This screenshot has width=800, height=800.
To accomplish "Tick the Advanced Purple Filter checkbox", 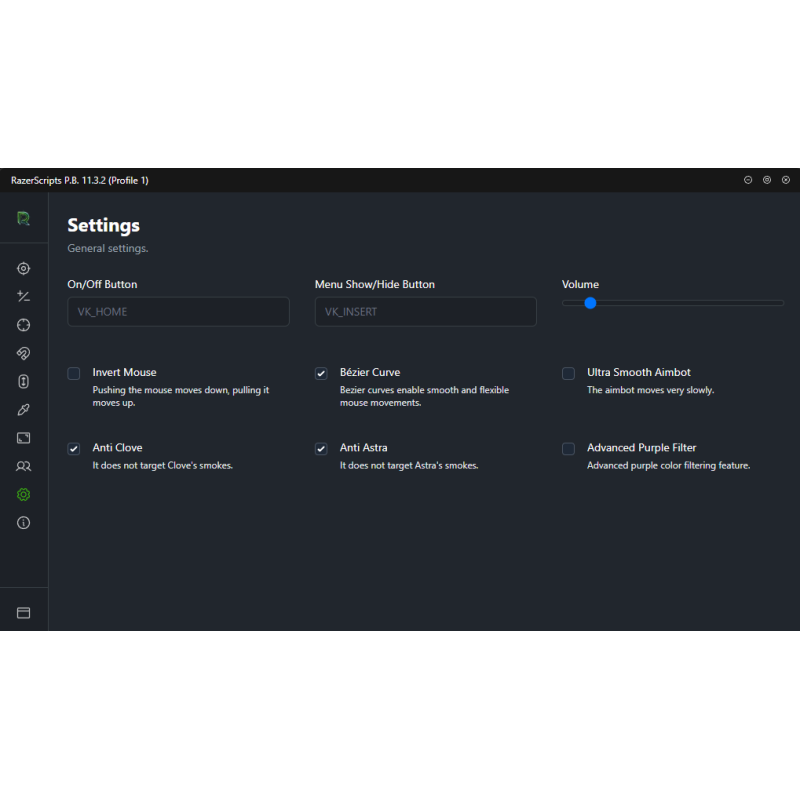I will pos(568,448).
